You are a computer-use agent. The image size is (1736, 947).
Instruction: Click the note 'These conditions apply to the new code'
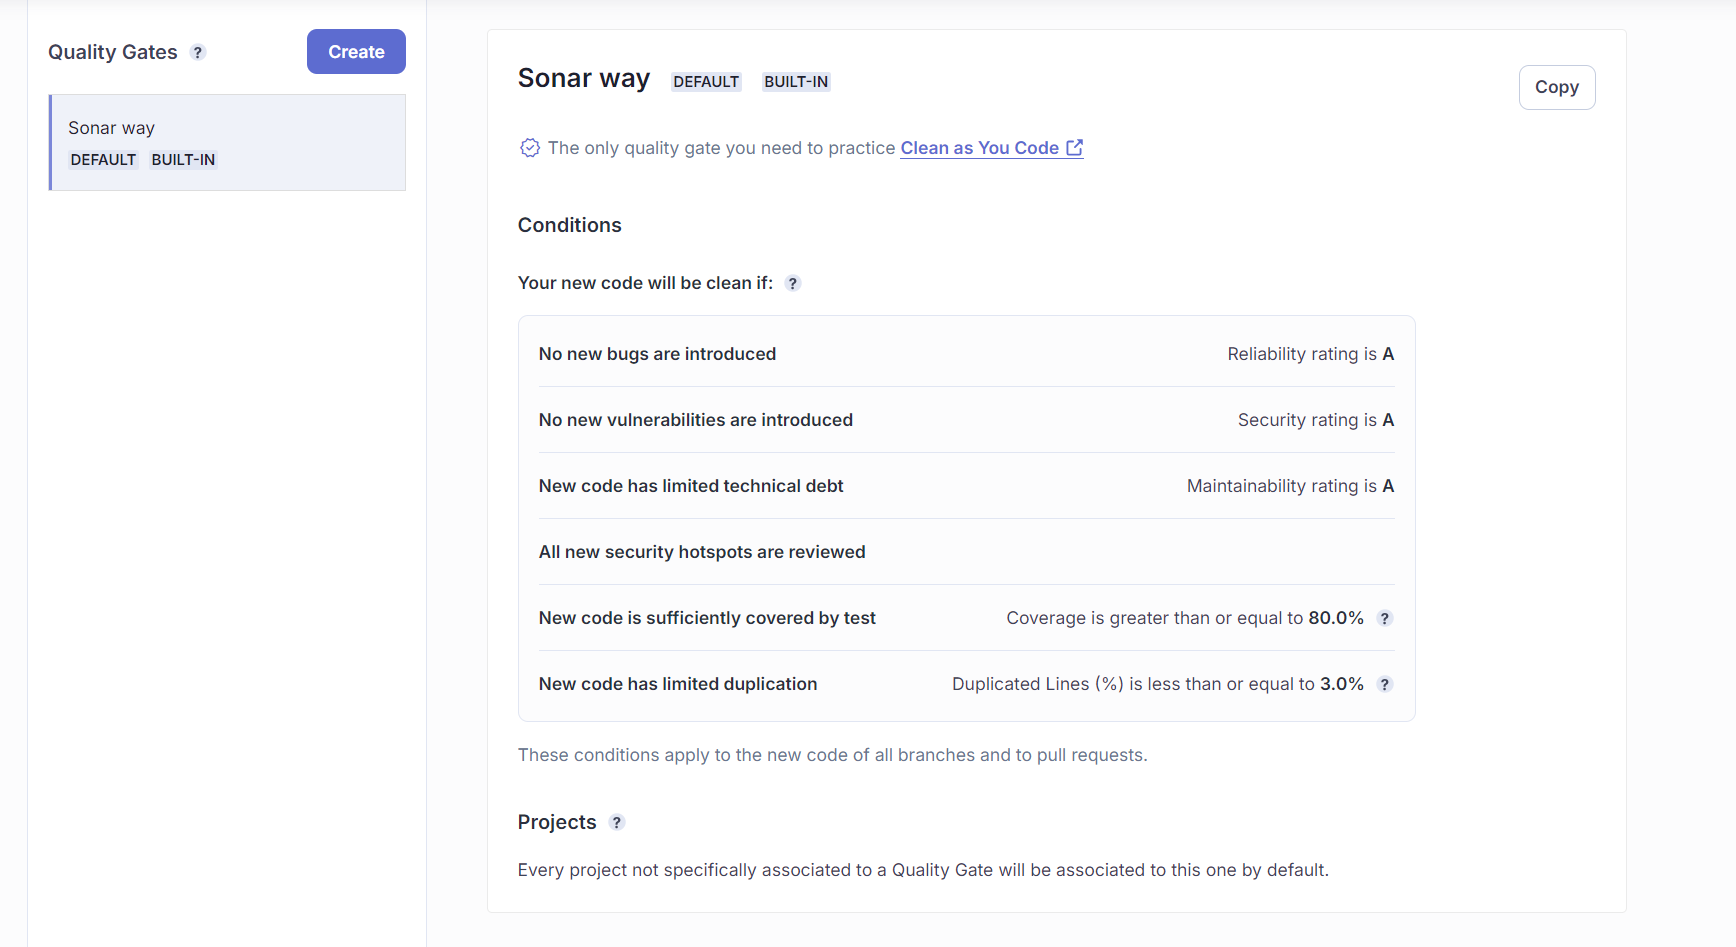[x=833, y=755]
